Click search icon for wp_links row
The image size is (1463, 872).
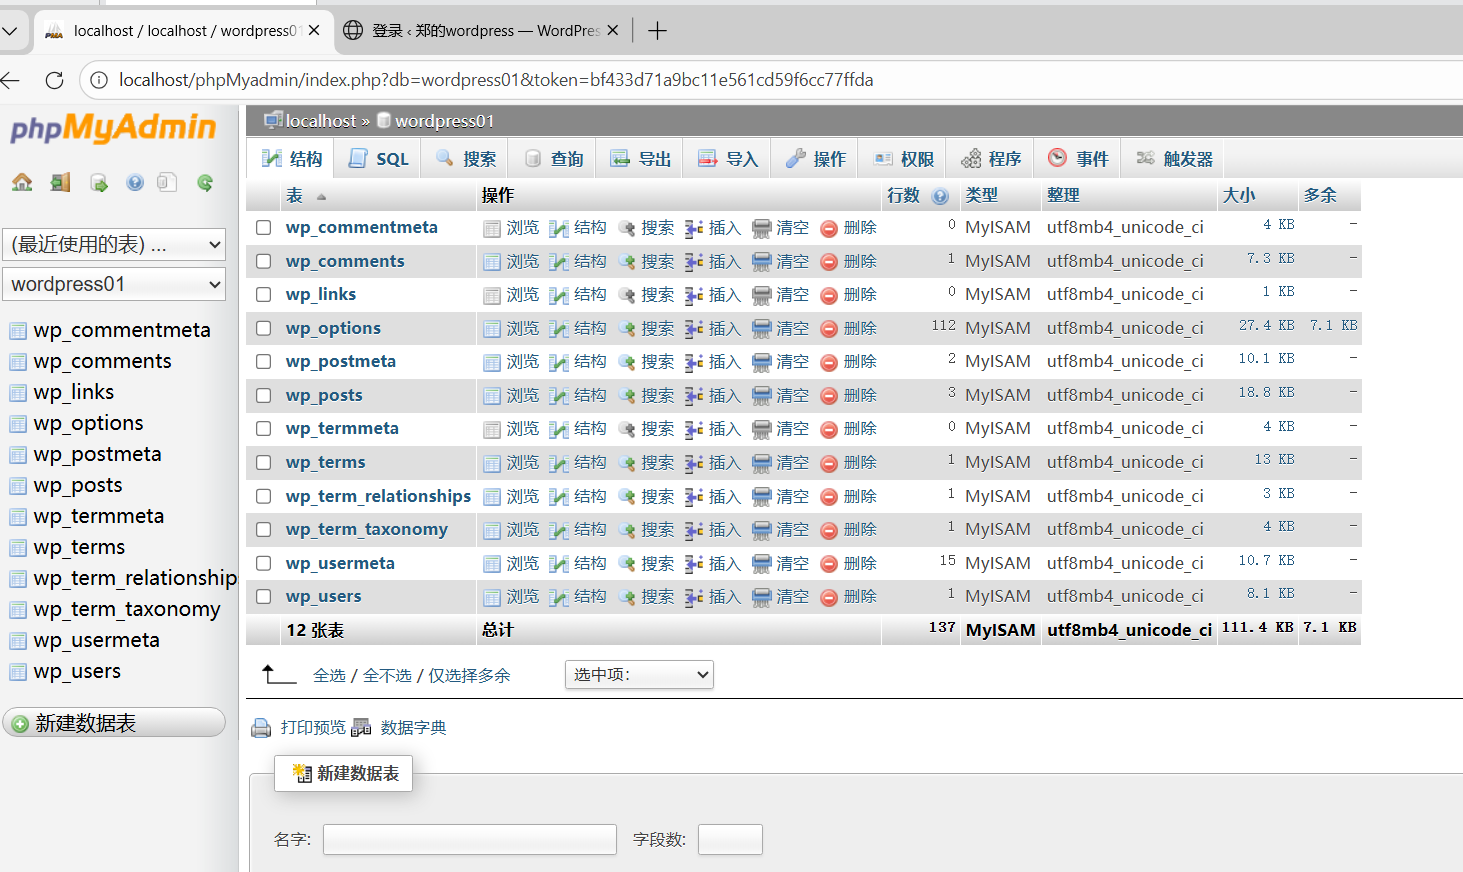coord(627,295)
